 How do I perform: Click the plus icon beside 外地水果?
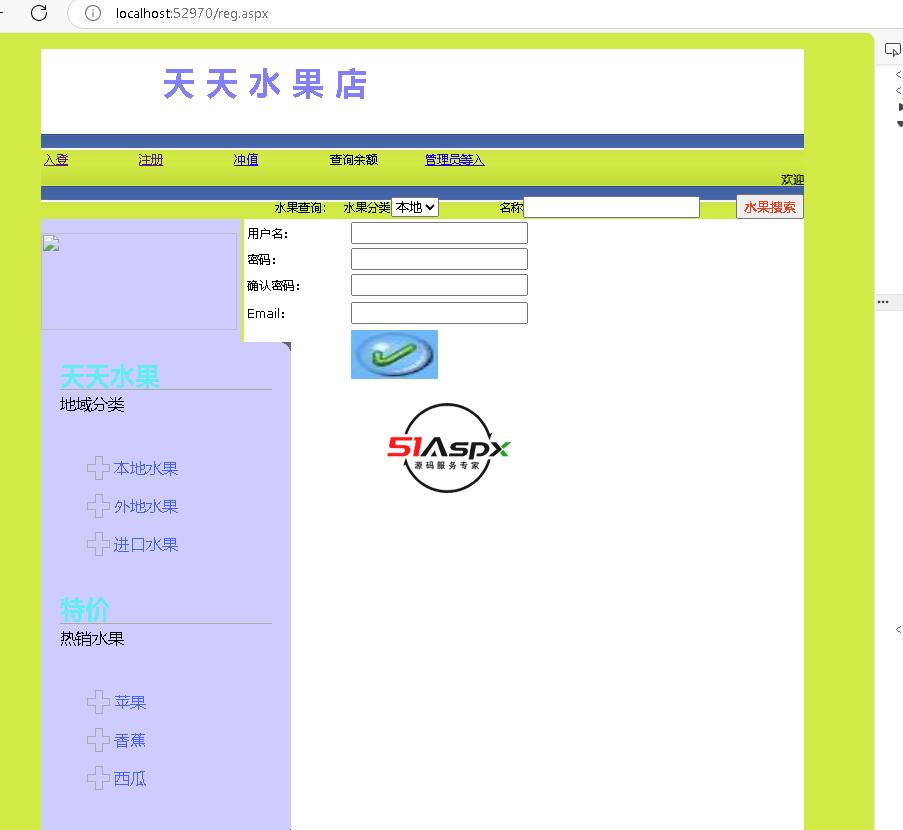pos(98,506)
